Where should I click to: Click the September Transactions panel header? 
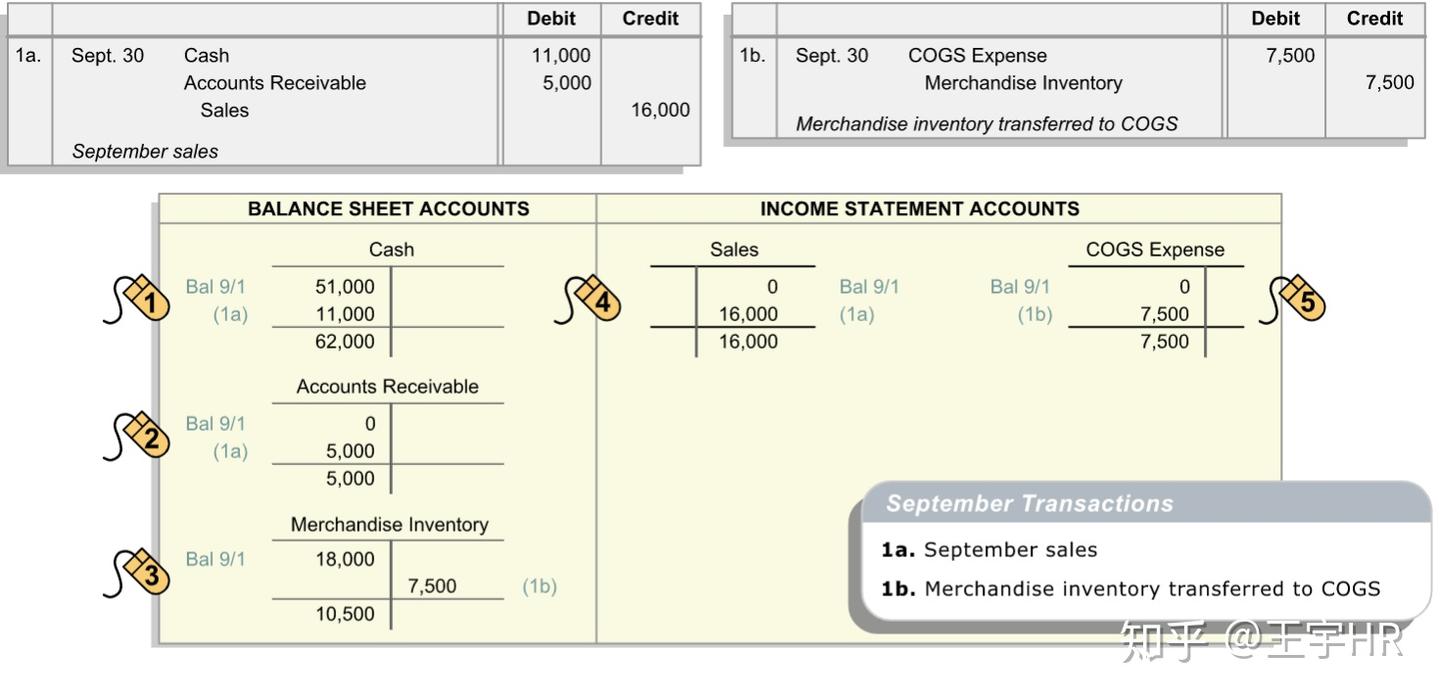tap(1030, 504)
